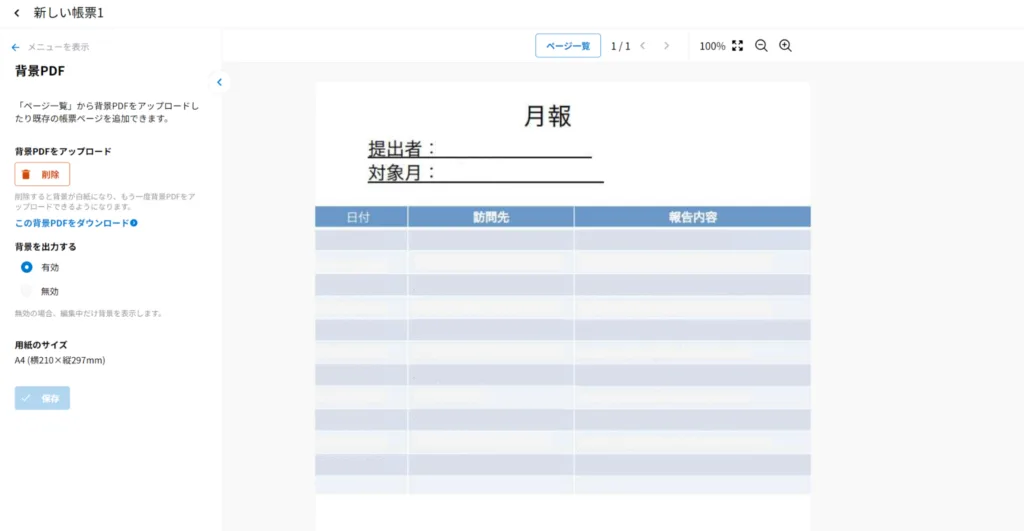Click the 訪問先 column header

point(491,217)
